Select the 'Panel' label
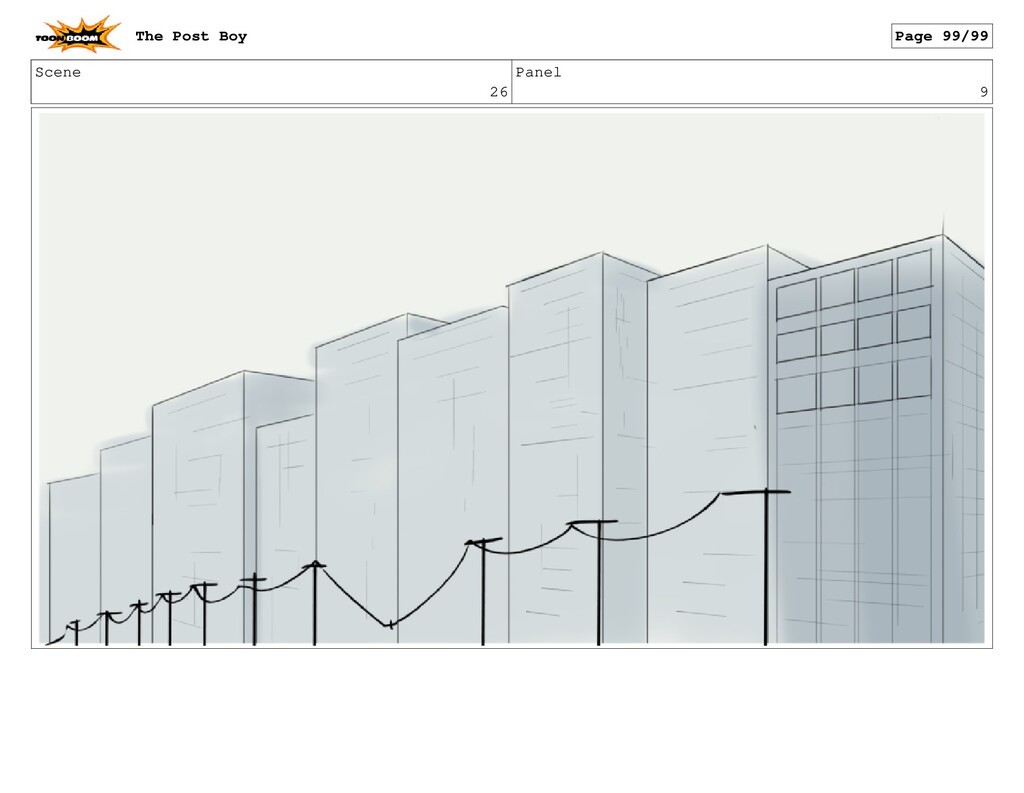 coord(539,73)
